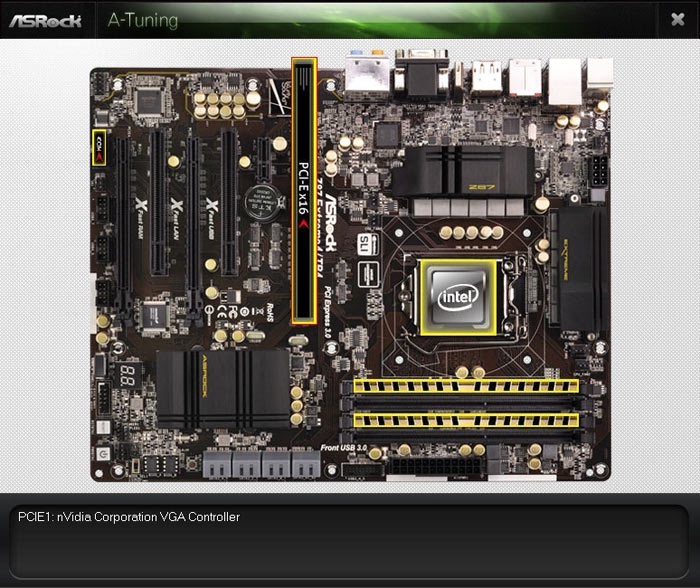Click the SLI logo on the board

click(368, 244)
